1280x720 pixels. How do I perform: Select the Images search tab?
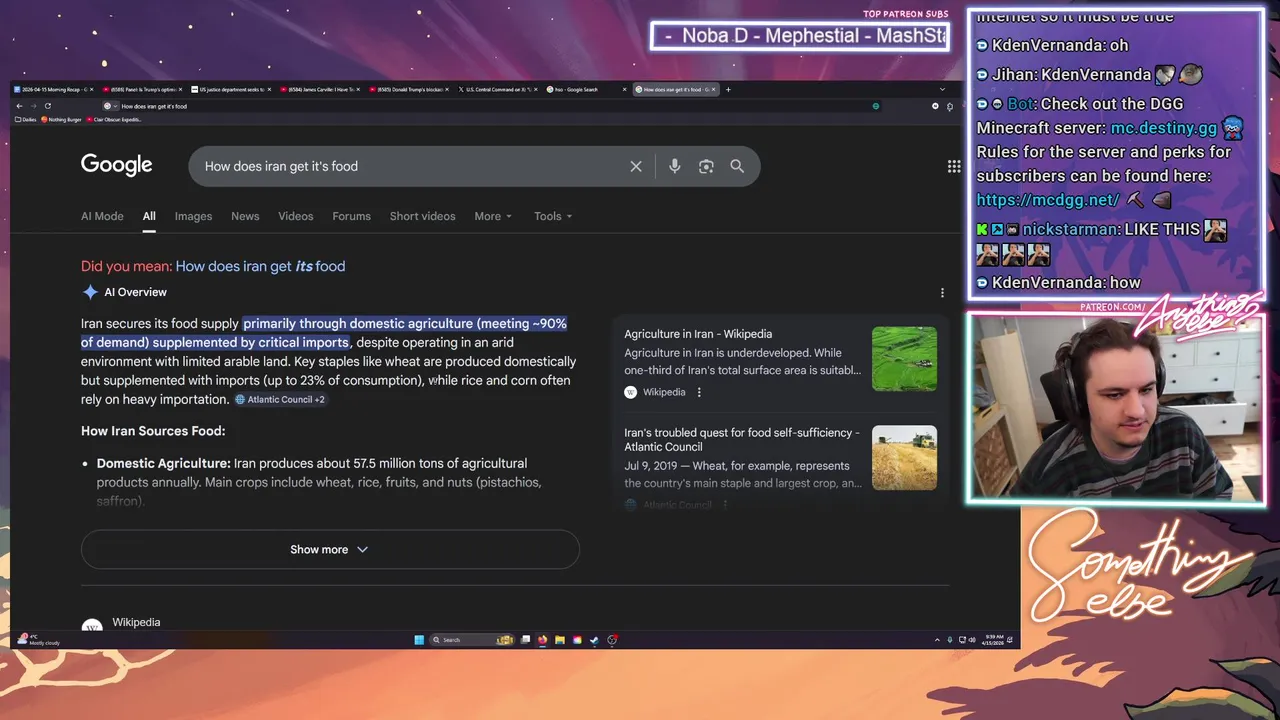click(193, 216)
